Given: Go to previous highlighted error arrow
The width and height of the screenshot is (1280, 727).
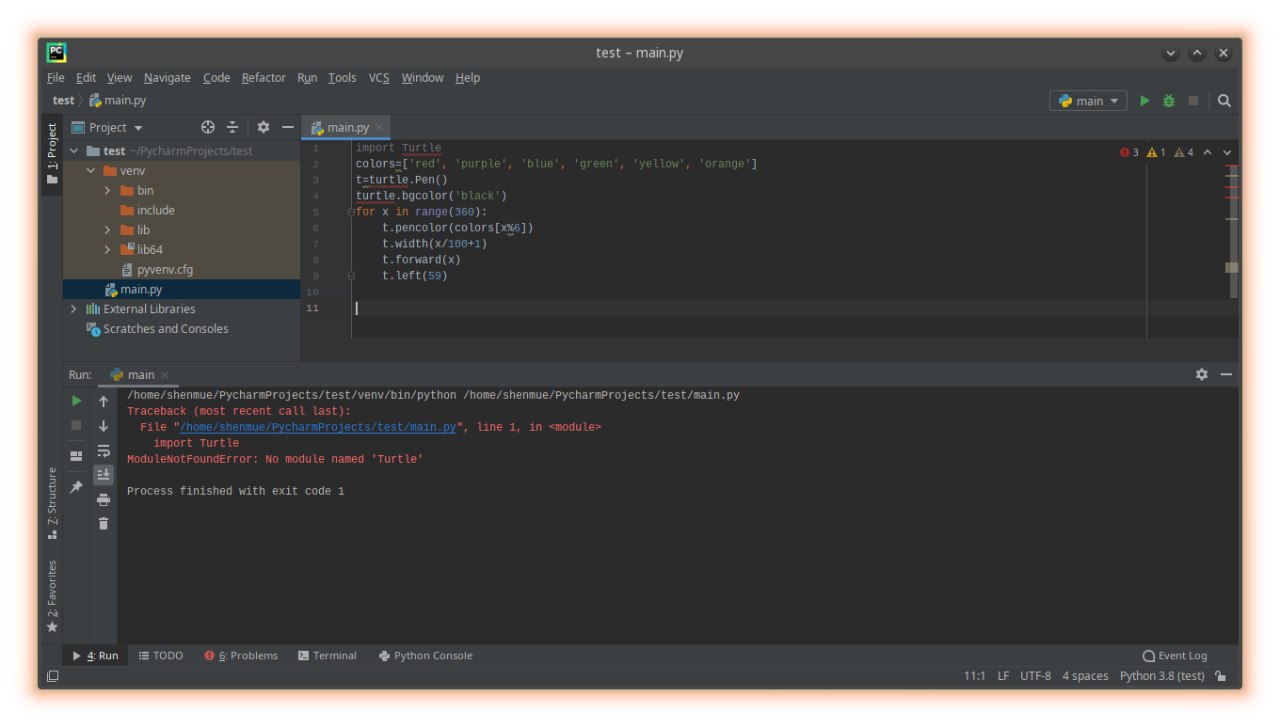Looking at the screenshot, I should point(1207,152).
